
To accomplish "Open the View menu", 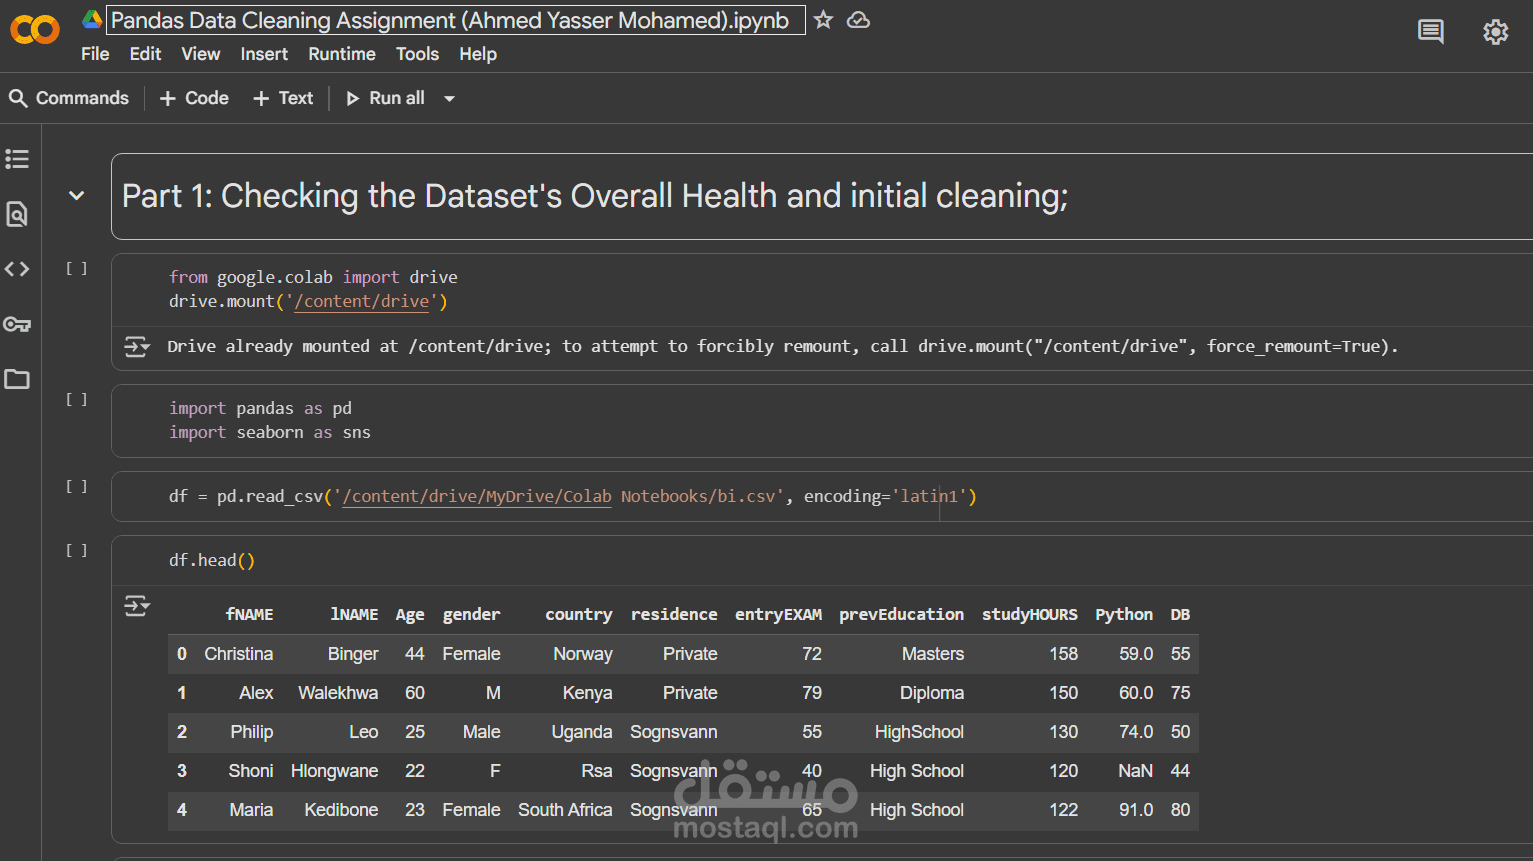I will (x=200, y=54).
